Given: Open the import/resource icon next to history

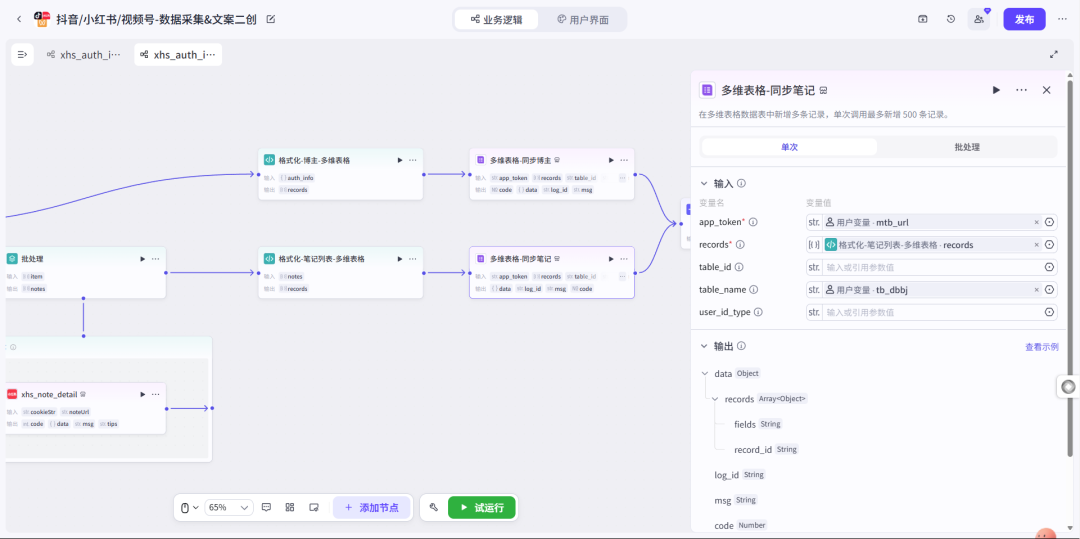Looking at the screenshot, I should (x=923, y=19).
